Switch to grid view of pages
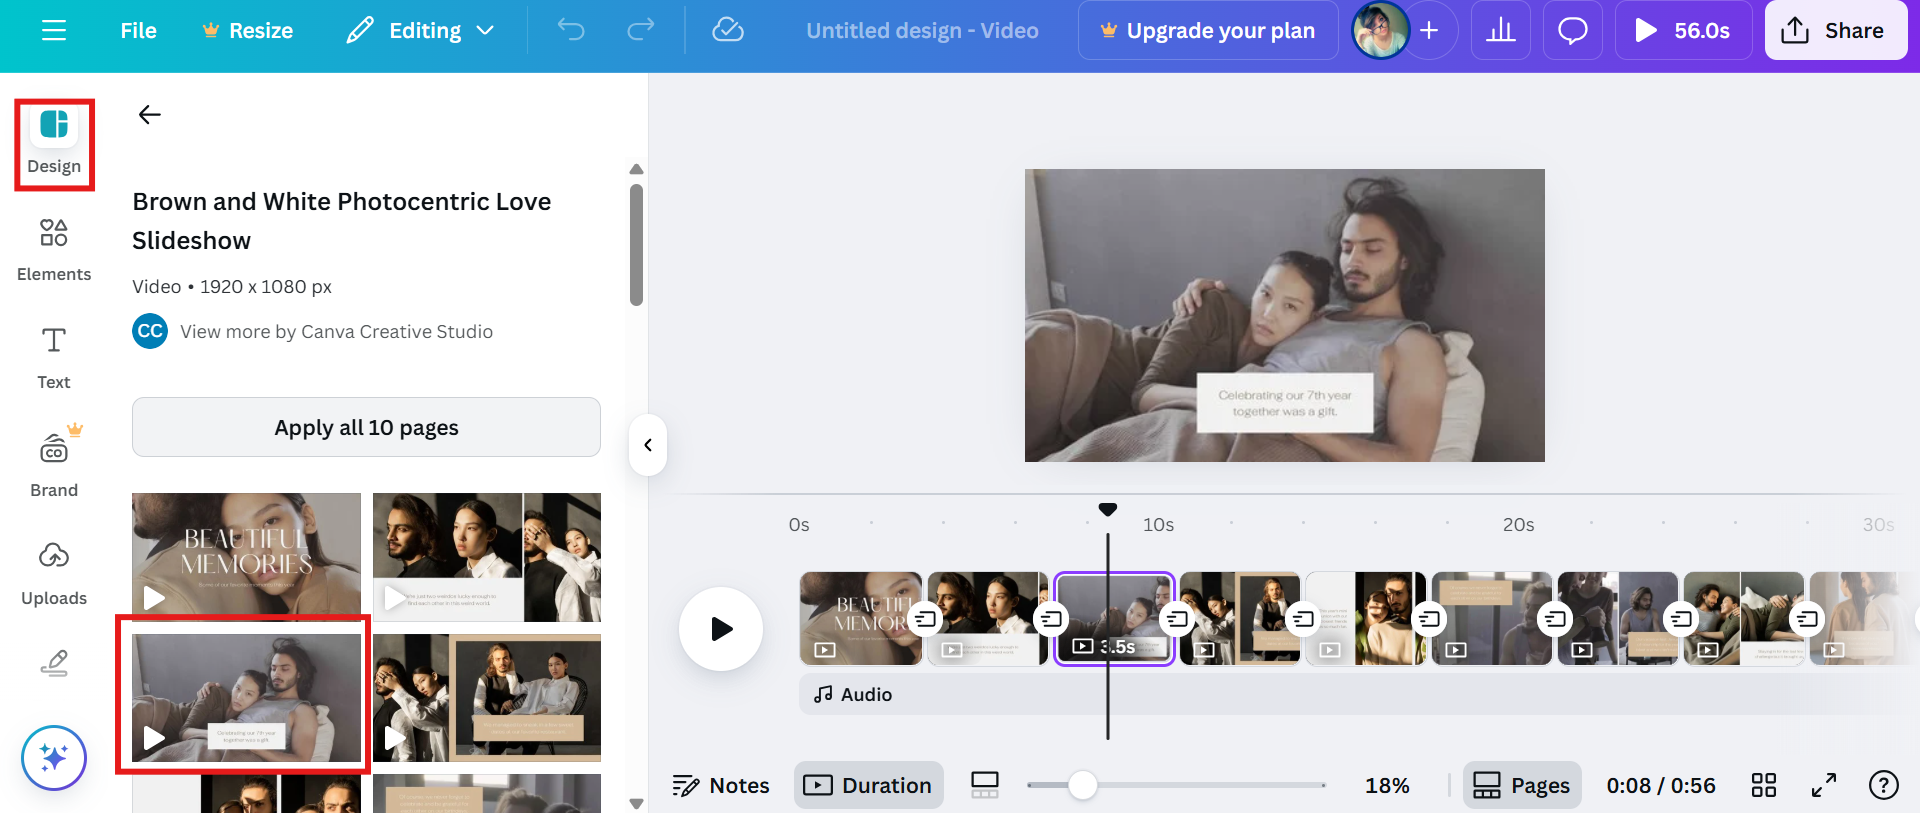Image resolution: width=1920 pixels, height=813 pixels. [1764, 785]
